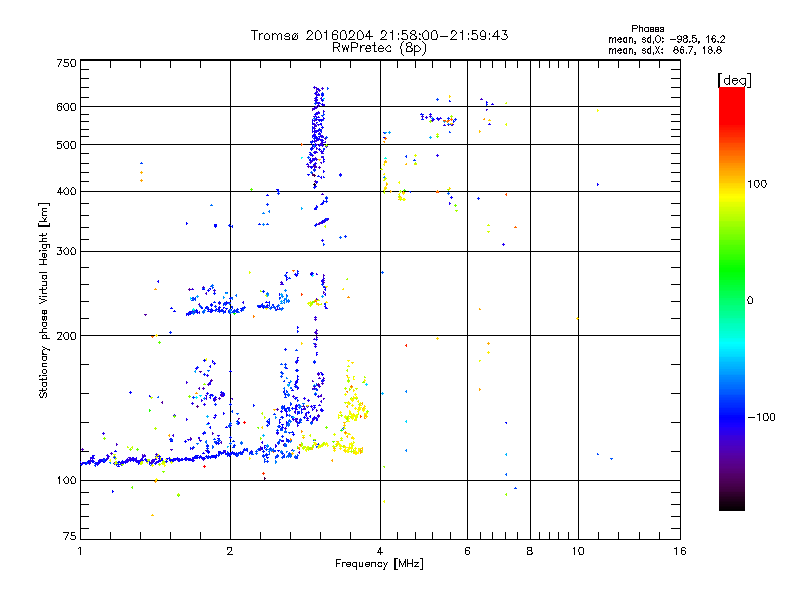Click the x-axis tick label '4'
Viewport: 800px width, 600px height.
(380, 551)
